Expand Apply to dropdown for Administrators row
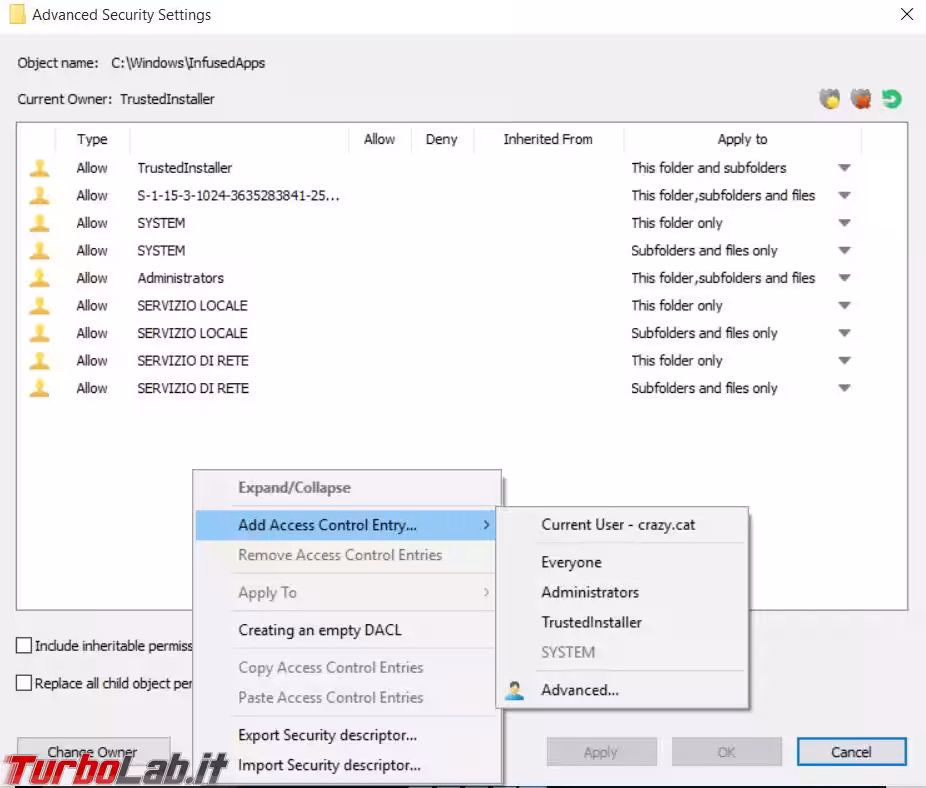Image resolution: width=926 pixels, height=788 pixels. 844,278
